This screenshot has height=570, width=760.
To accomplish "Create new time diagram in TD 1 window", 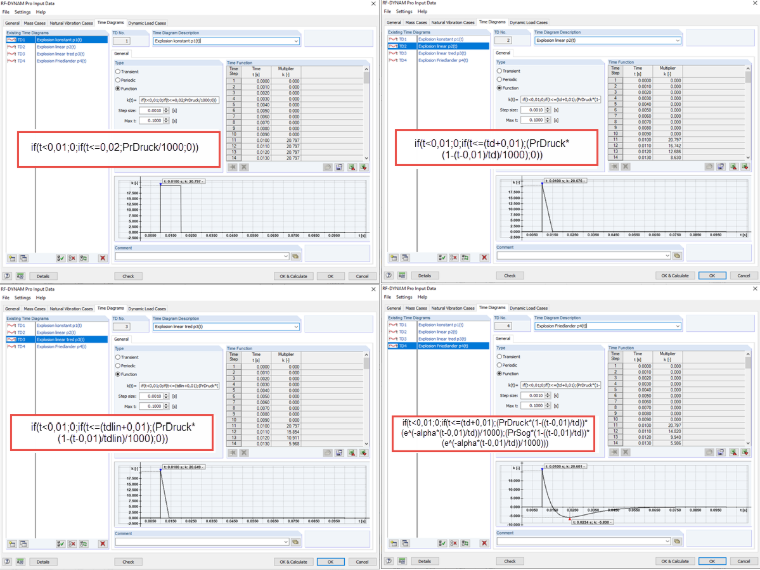I will [12, 258].
